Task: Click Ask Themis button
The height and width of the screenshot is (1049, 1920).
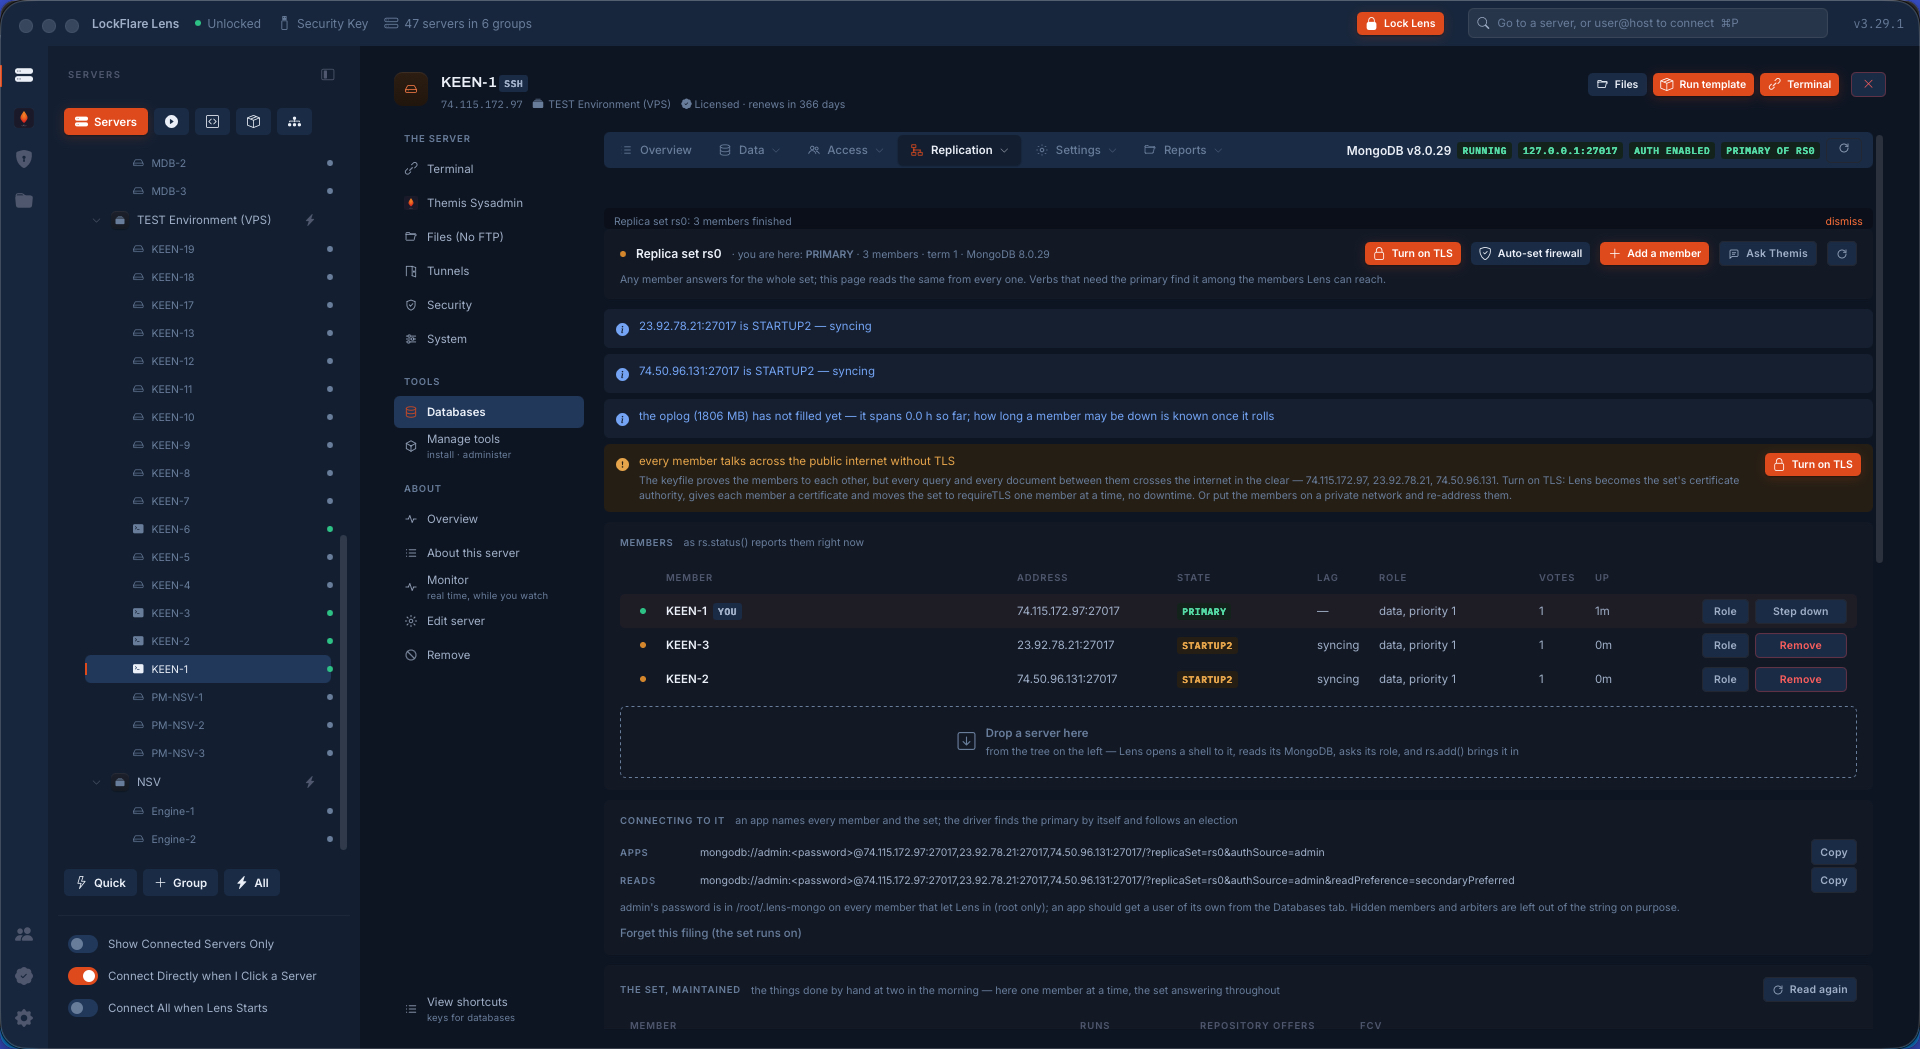Action: click(1767, 254)
